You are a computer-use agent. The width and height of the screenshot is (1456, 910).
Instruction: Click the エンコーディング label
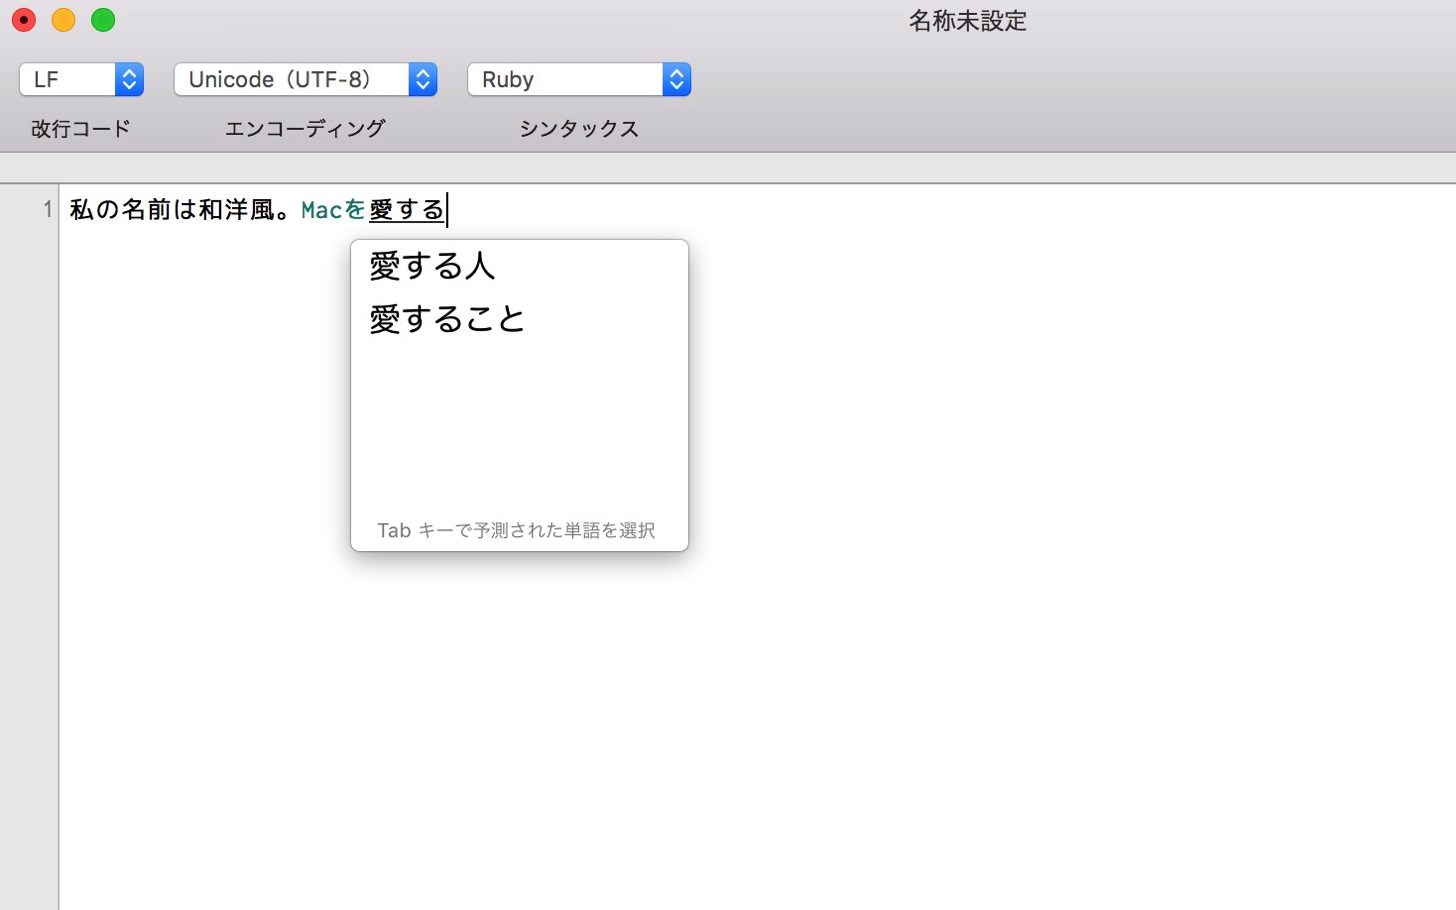coord(305,129)
